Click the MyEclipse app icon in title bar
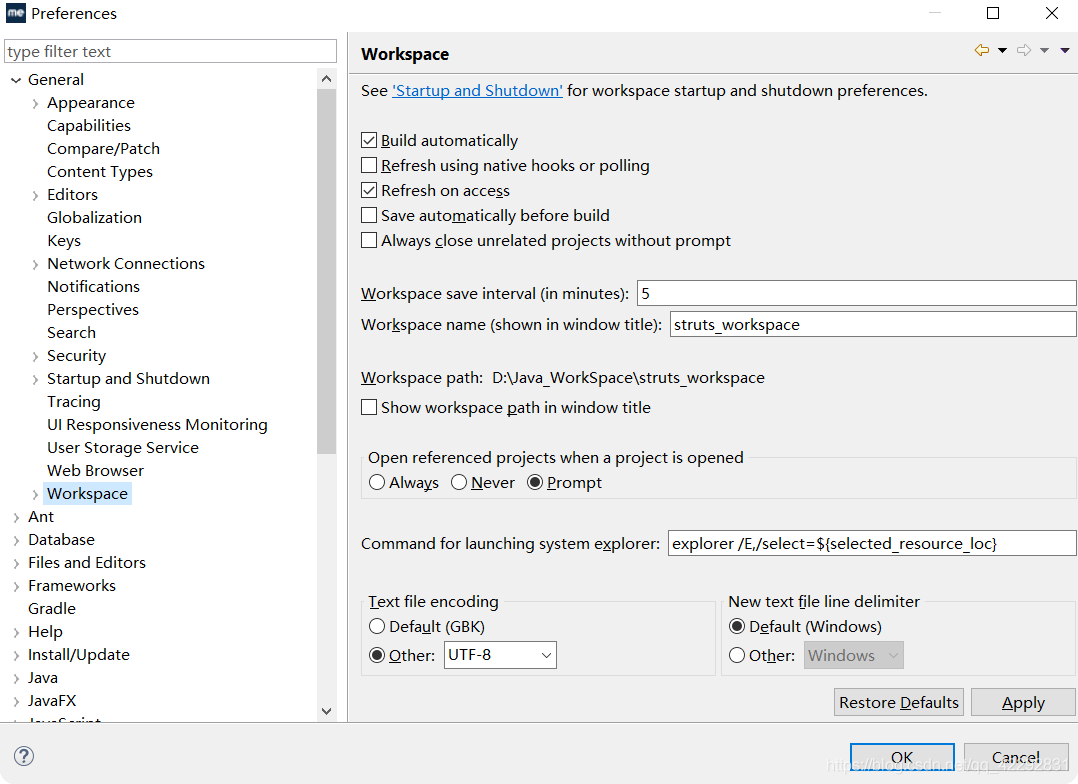Screen dimensions: 1078x784 (x=16, y=13)
